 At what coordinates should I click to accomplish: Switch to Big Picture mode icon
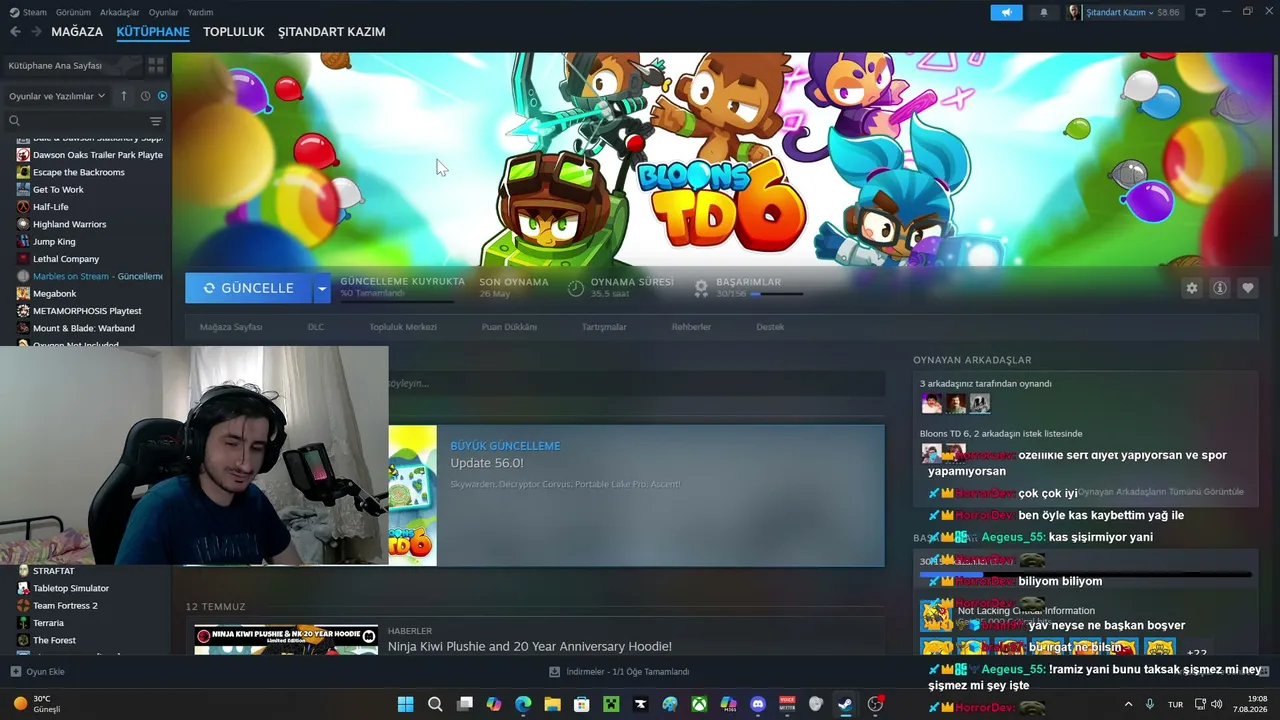pyautogui.click(x=1201, y=12)
